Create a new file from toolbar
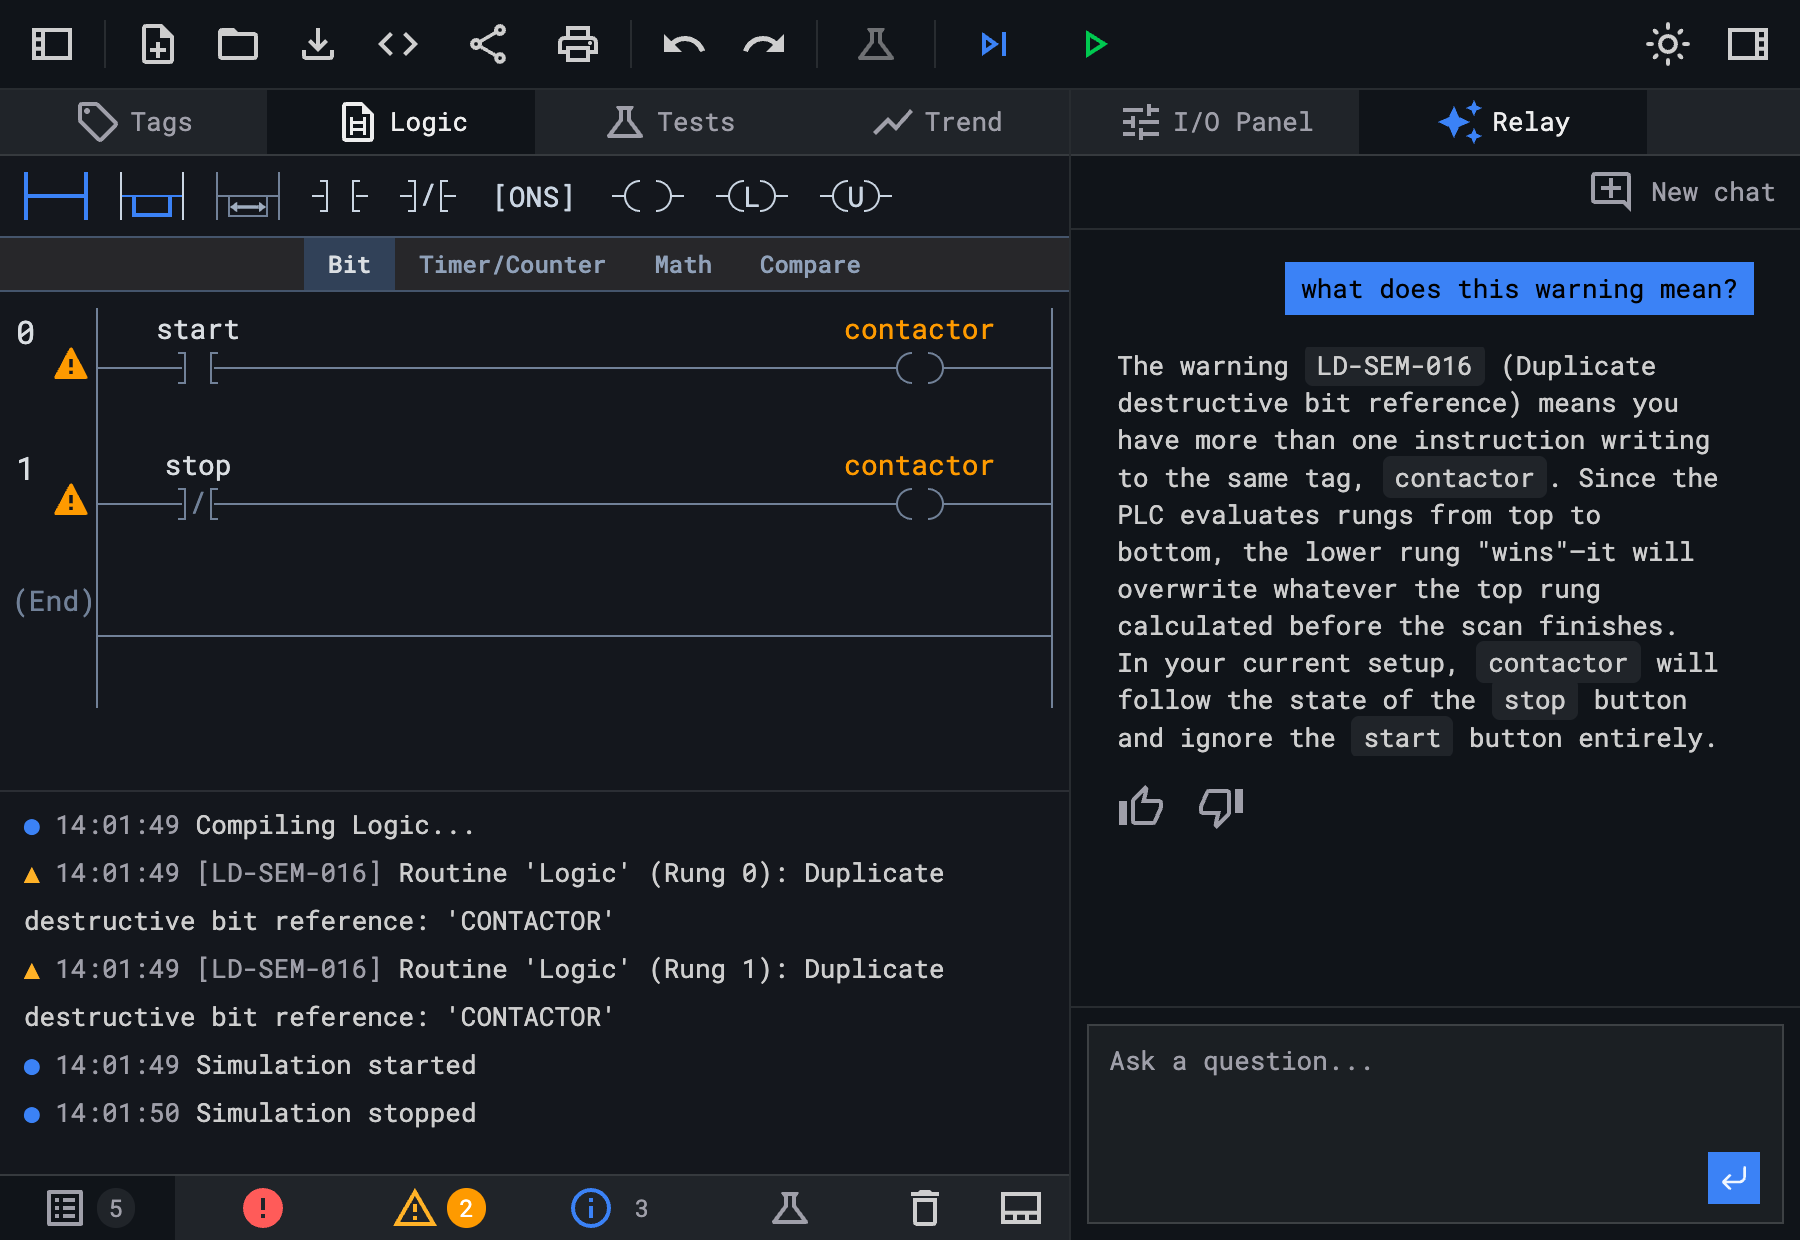Screen dimensions: 1800x1240 point(158,44)
